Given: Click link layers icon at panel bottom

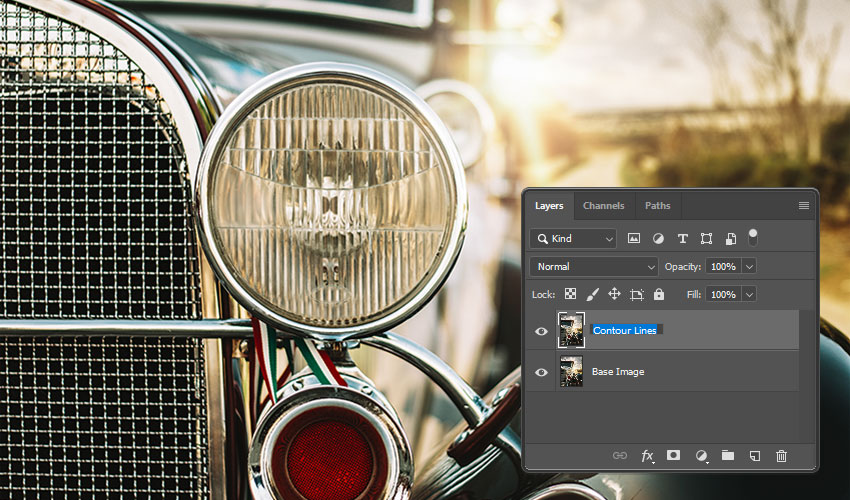Looking at the screenshot, I should 620,456.
